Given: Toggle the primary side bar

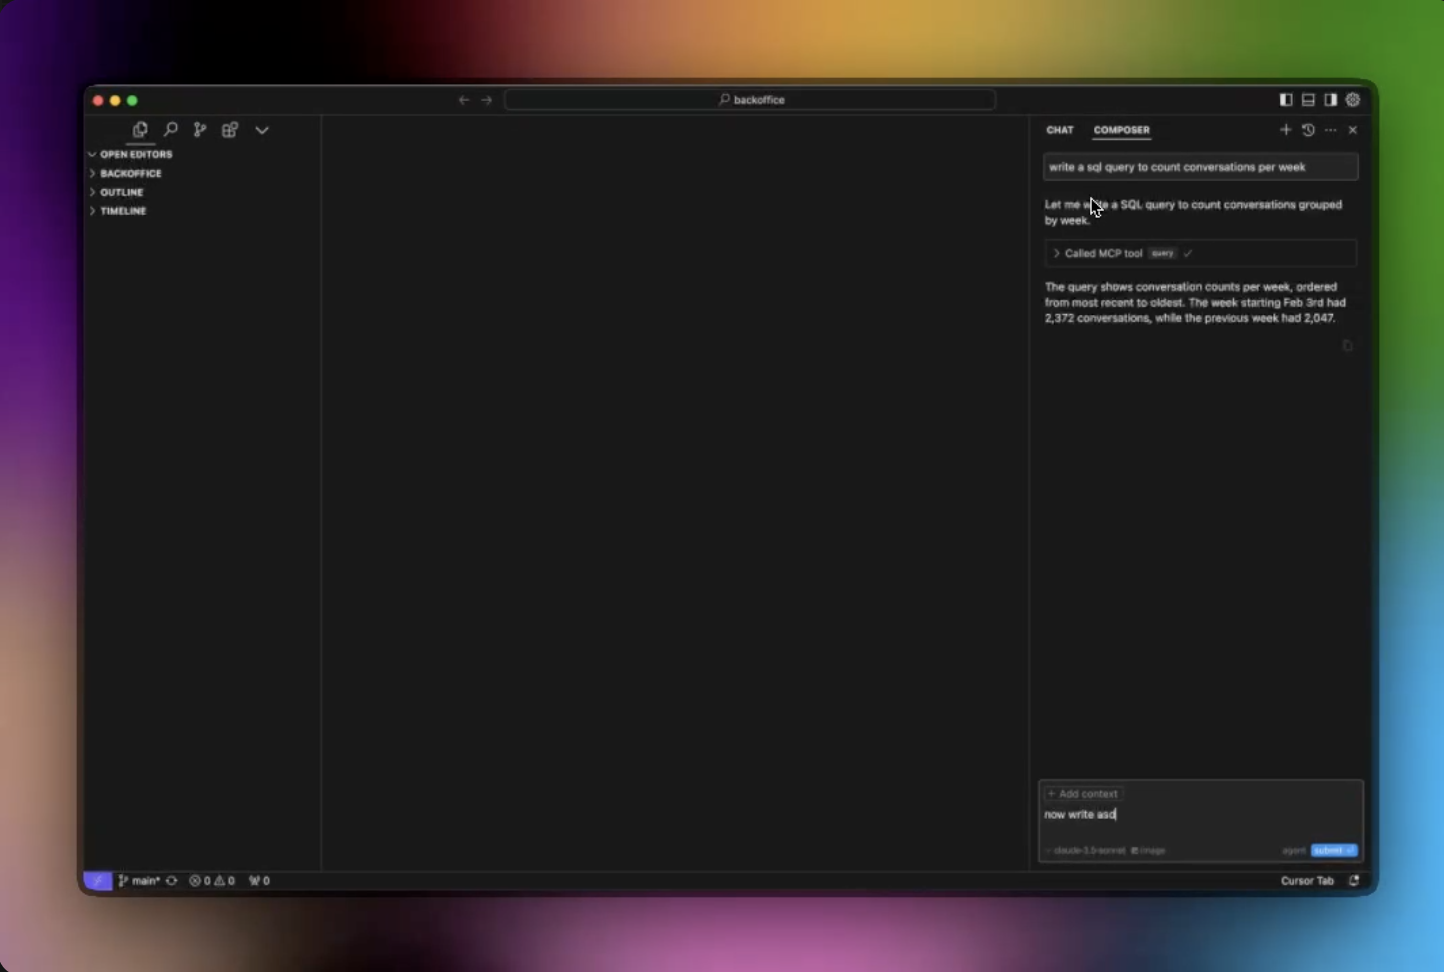Looking at the screenshot, I should 1286,100.
